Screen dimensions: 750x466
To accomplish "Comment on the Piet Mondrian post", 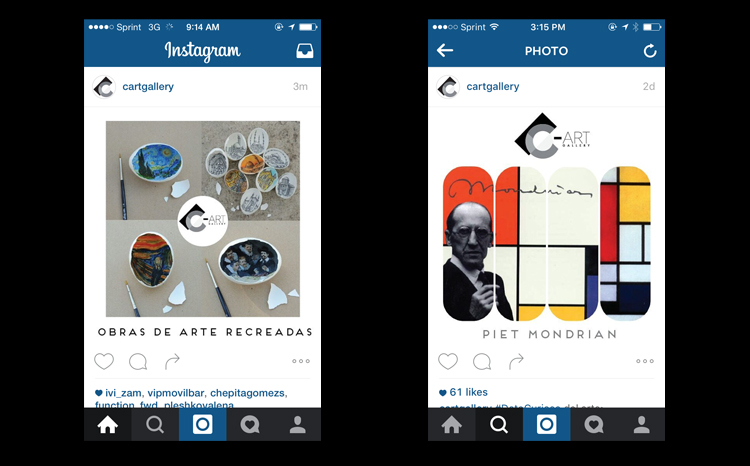I will coord(482,362).
